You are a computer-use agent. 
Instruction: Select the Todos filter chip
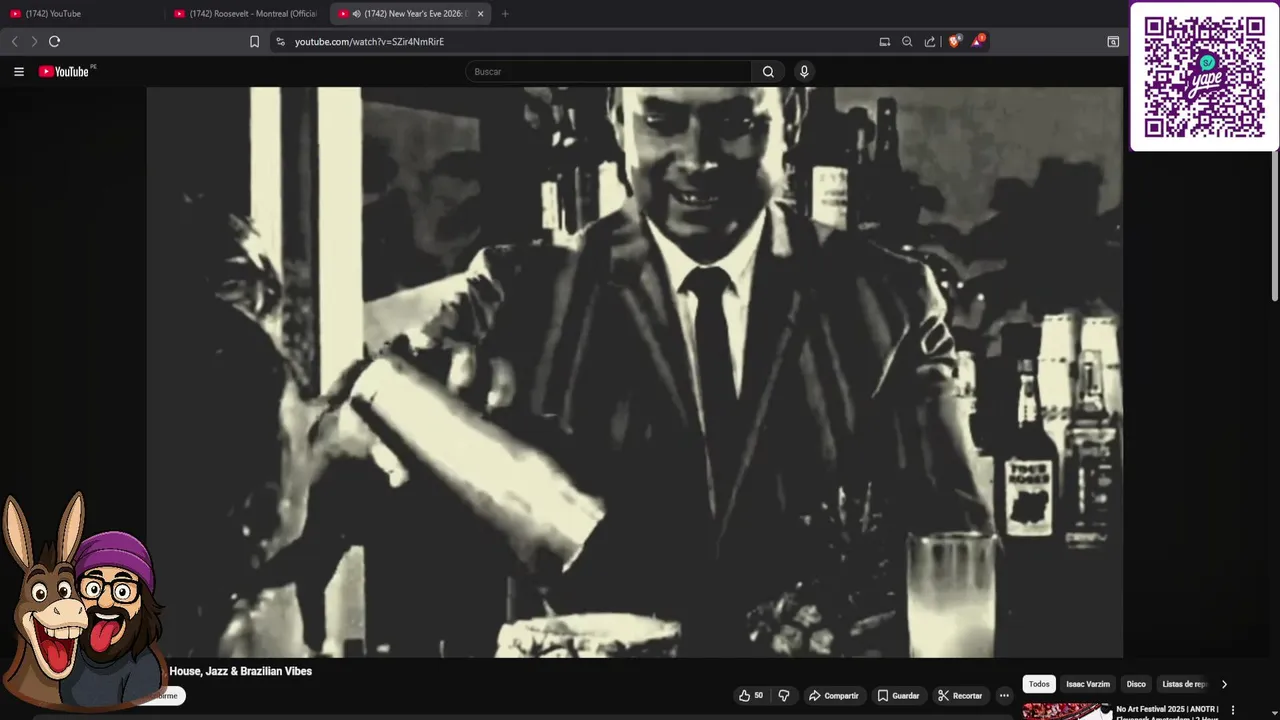(x=1039, y=684)
